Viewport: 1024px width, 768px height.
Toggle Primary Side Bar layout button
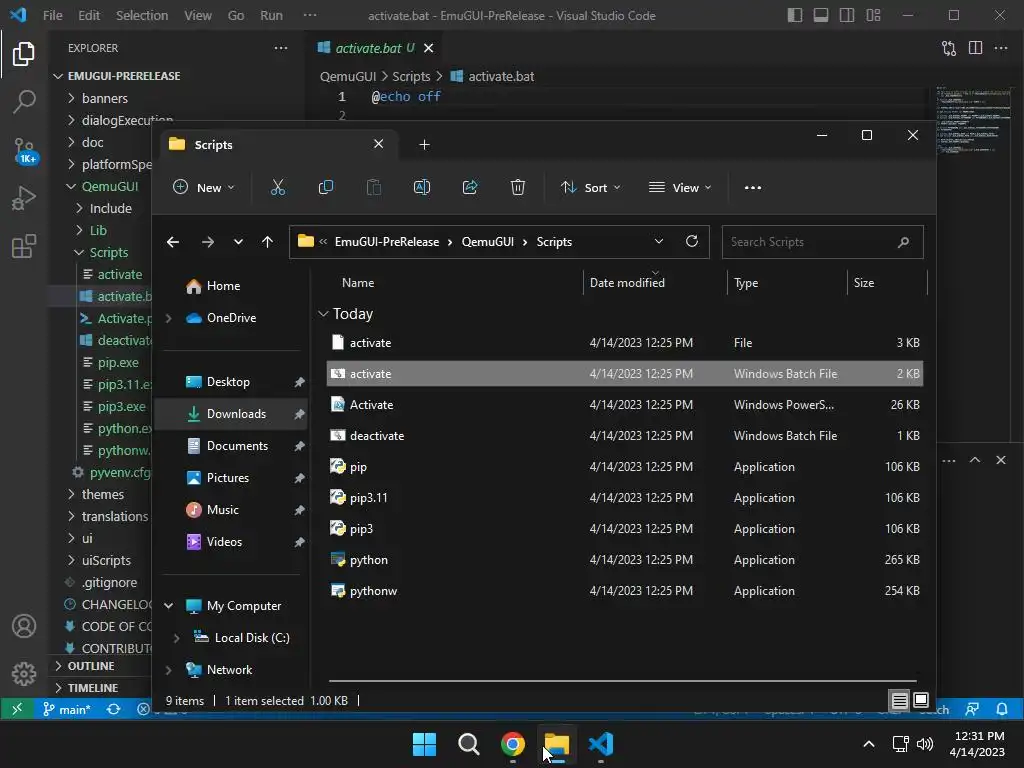pyautogui.click(x=795, y=15)
